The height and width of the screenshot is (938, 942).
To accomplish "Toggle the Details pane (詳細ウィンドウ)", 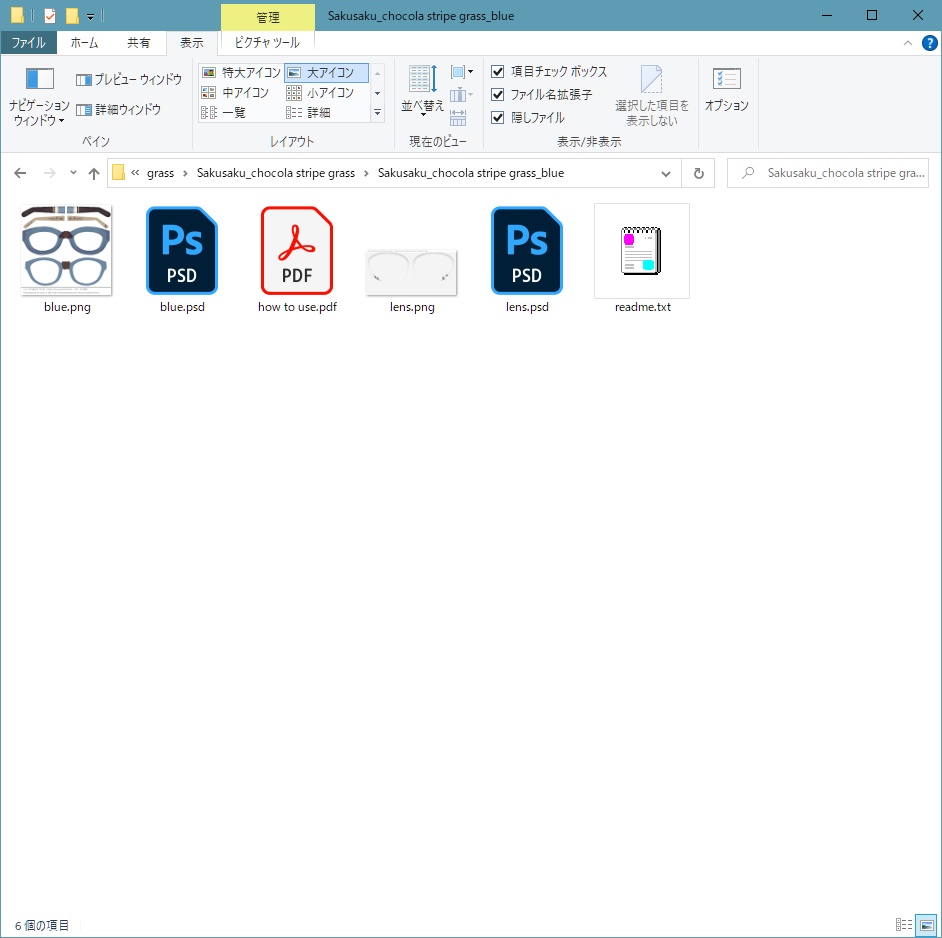I will coord(118,109).
